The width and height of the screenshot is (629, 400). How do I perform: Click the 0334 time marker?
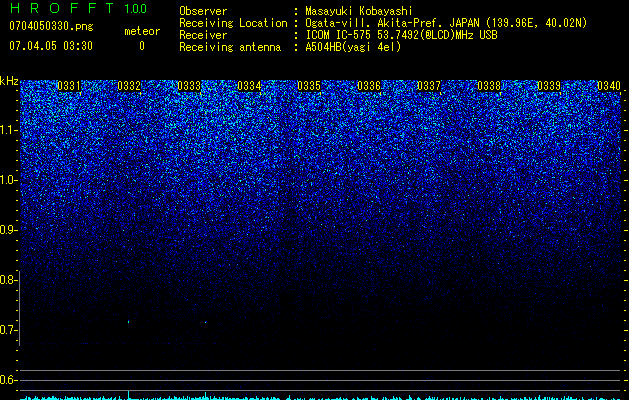[249, 86]
